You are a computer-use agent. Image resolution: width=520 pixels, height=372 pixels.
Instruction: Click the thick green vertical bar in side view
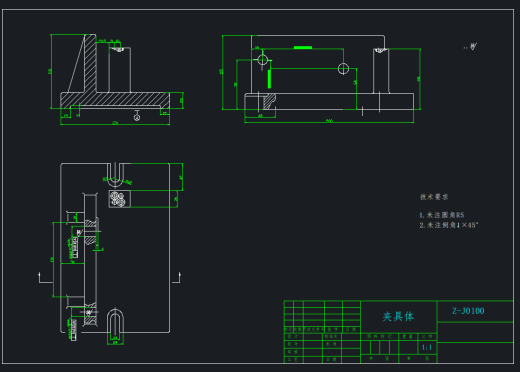269,79
